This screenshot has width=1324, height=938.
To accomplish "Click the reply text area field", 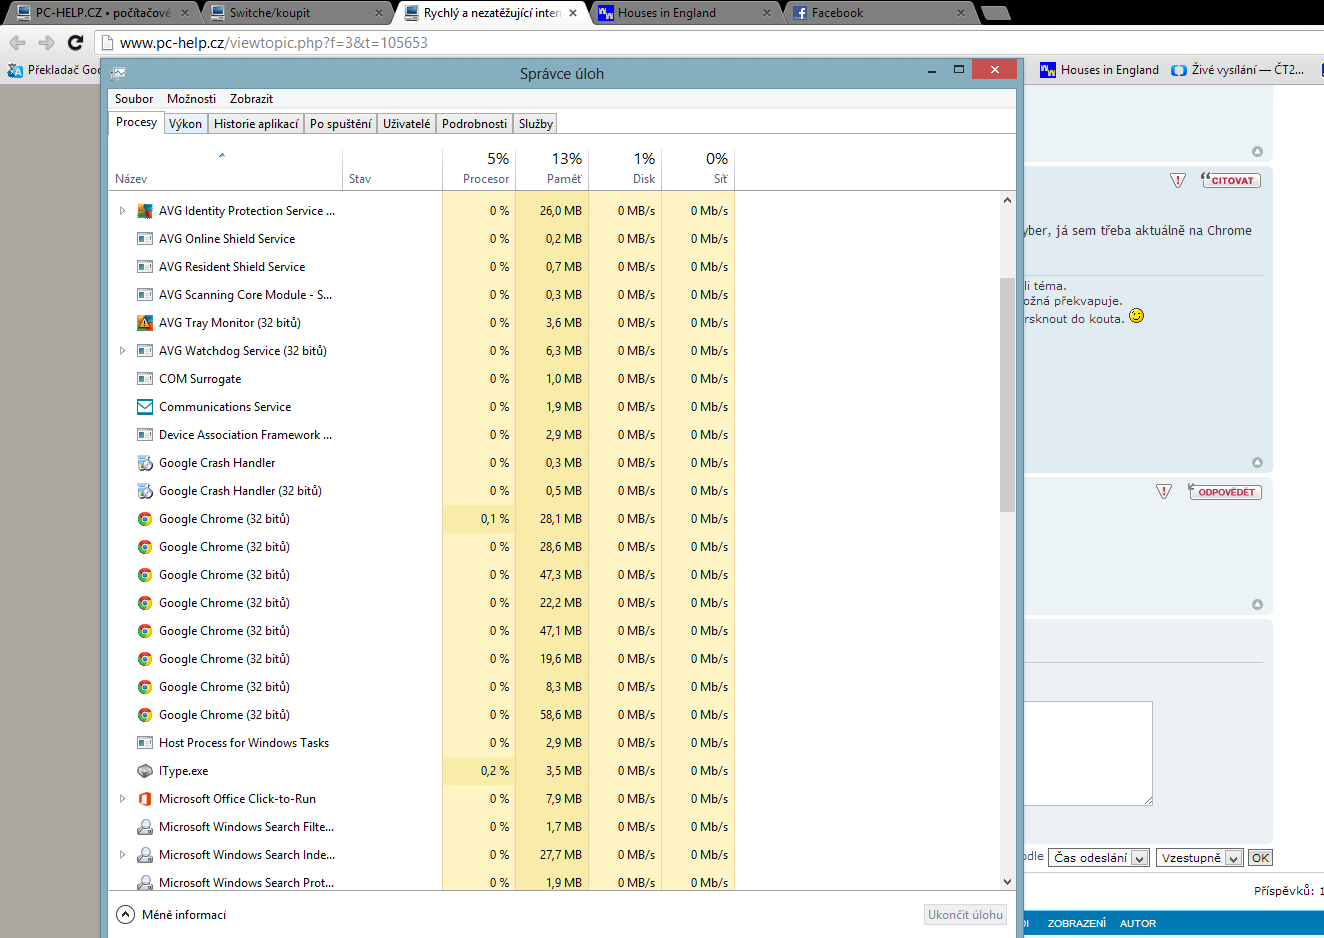I will point(1088,752).
